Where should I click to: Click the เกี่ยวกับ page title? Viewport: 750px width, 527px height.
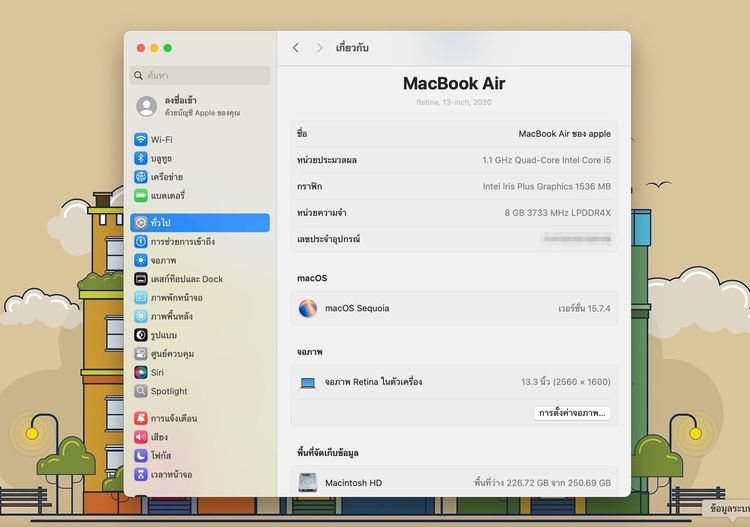click(352, 47)
